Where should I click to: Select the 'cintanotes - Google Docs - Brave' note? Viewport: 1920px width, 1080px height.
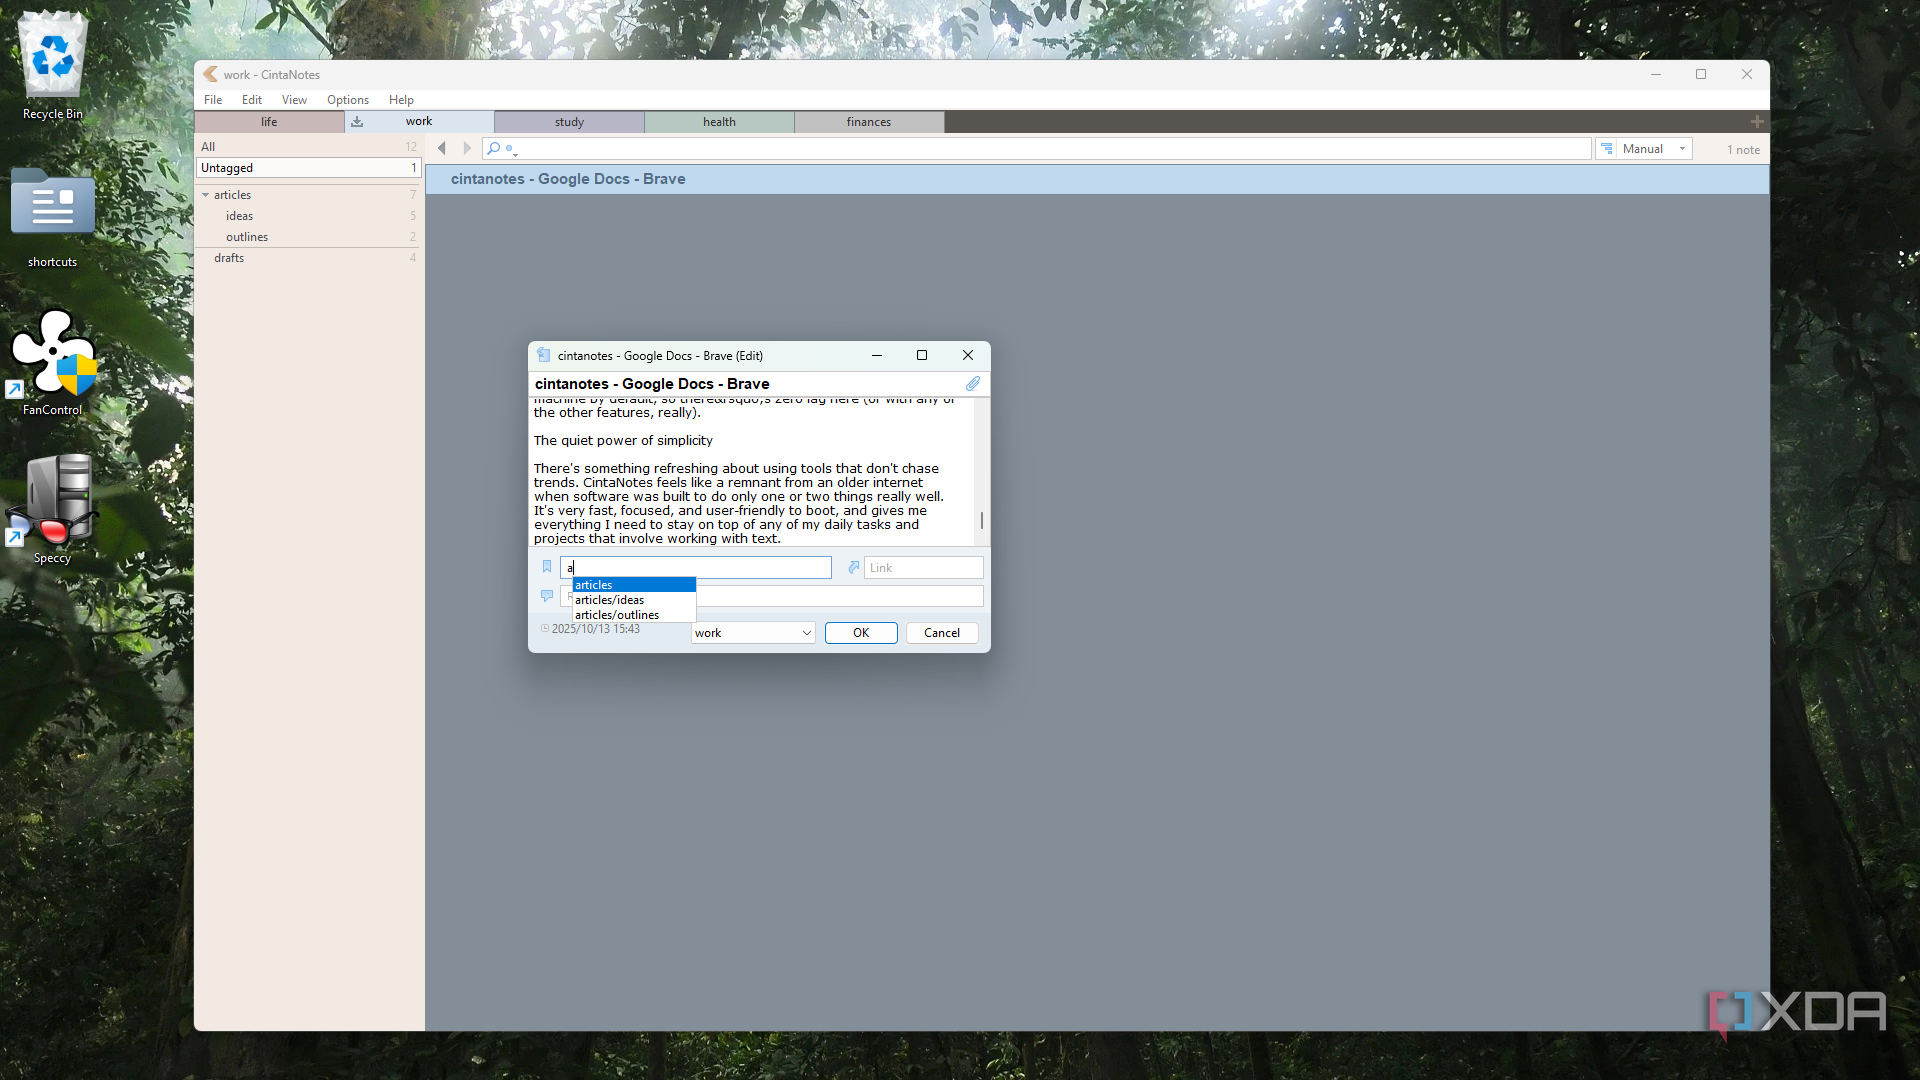[x=1097, y=179]
